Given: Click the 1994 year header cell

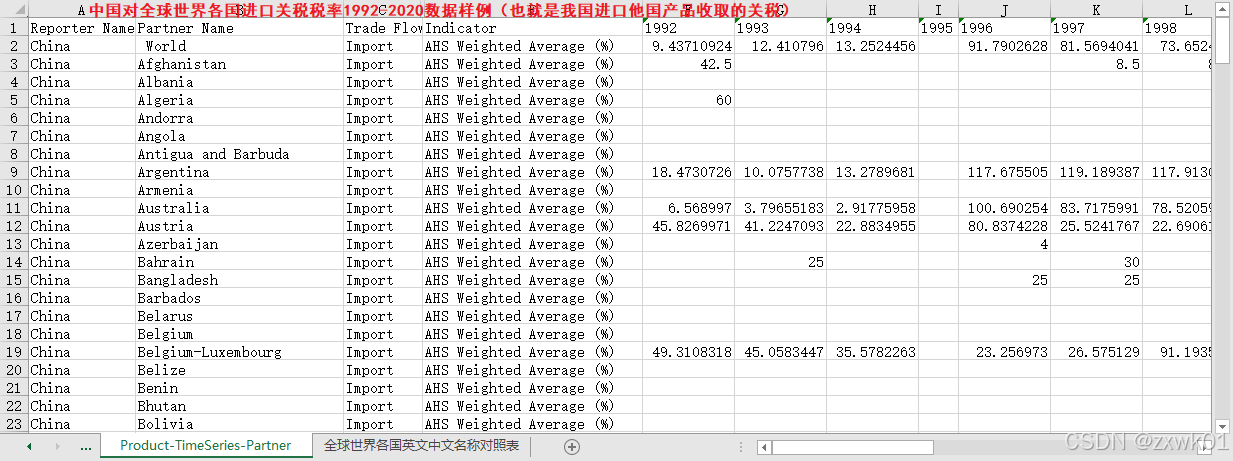Looking at the screenshot, I should [x=872, y=28].
